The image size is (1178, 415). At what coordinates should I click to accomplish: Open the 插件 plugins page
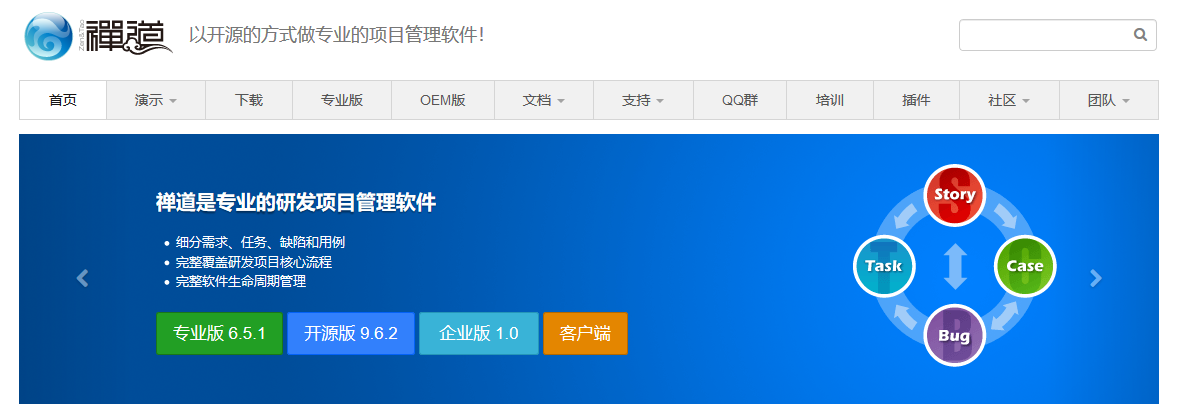click(x=916, y=100)
